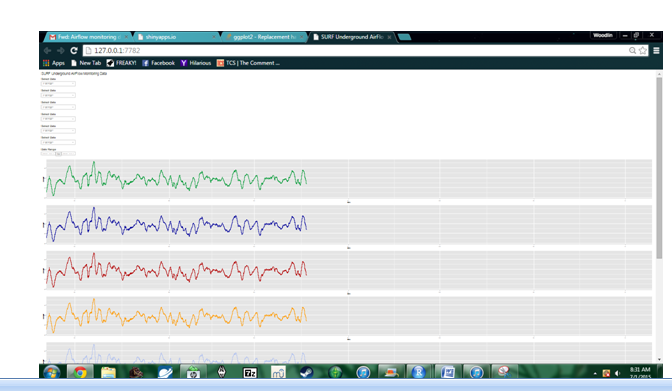The width and height of the screenshot is (672, 391).
Task: Expand the sixth Select Data dropdown
Action: [58, 142]
